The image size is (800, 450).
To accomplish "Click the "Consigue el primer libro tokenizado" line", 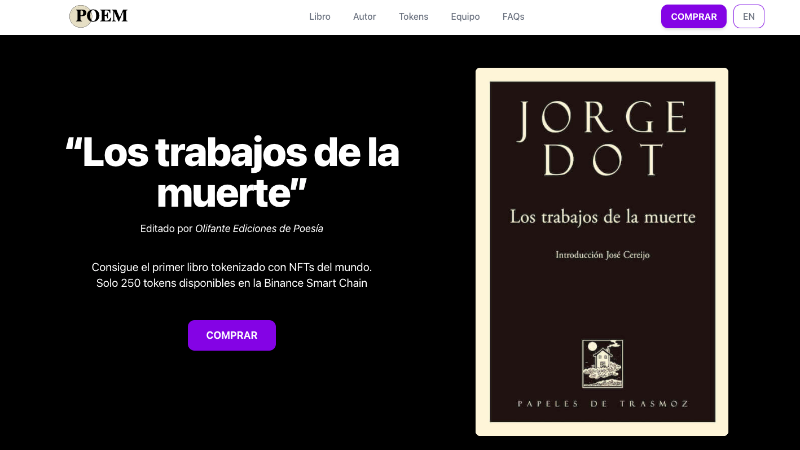I will click(232, 267).
